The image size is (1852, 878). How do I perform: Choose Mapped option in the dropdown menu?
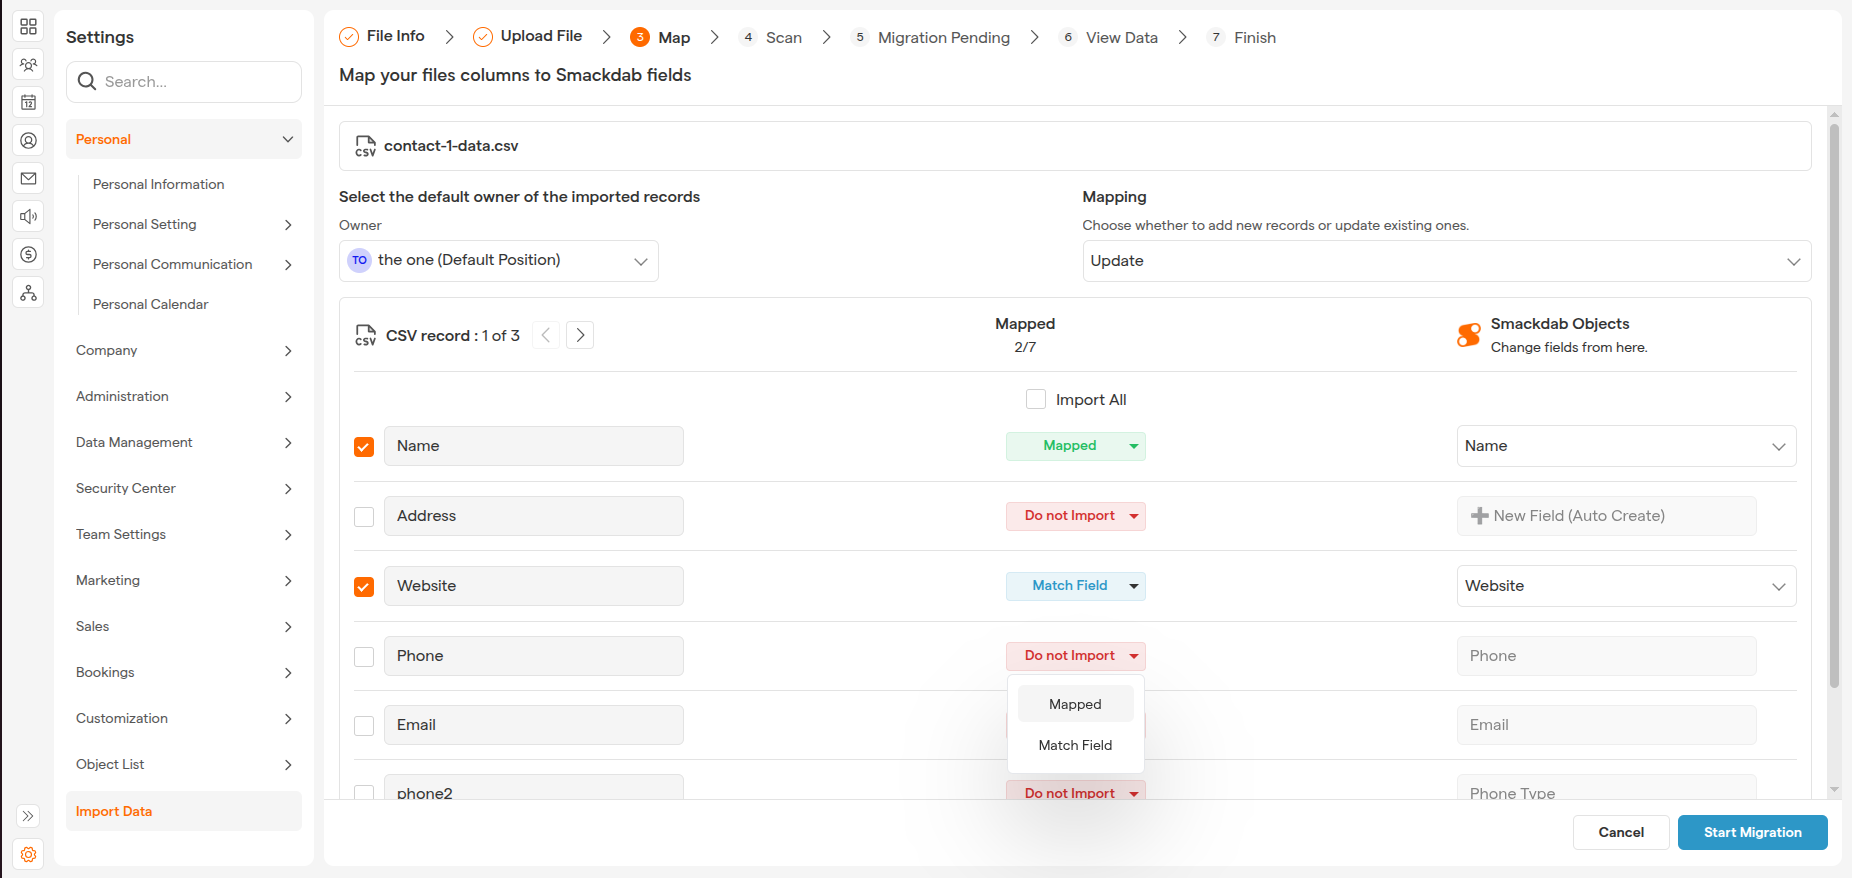pos(1075,704)
